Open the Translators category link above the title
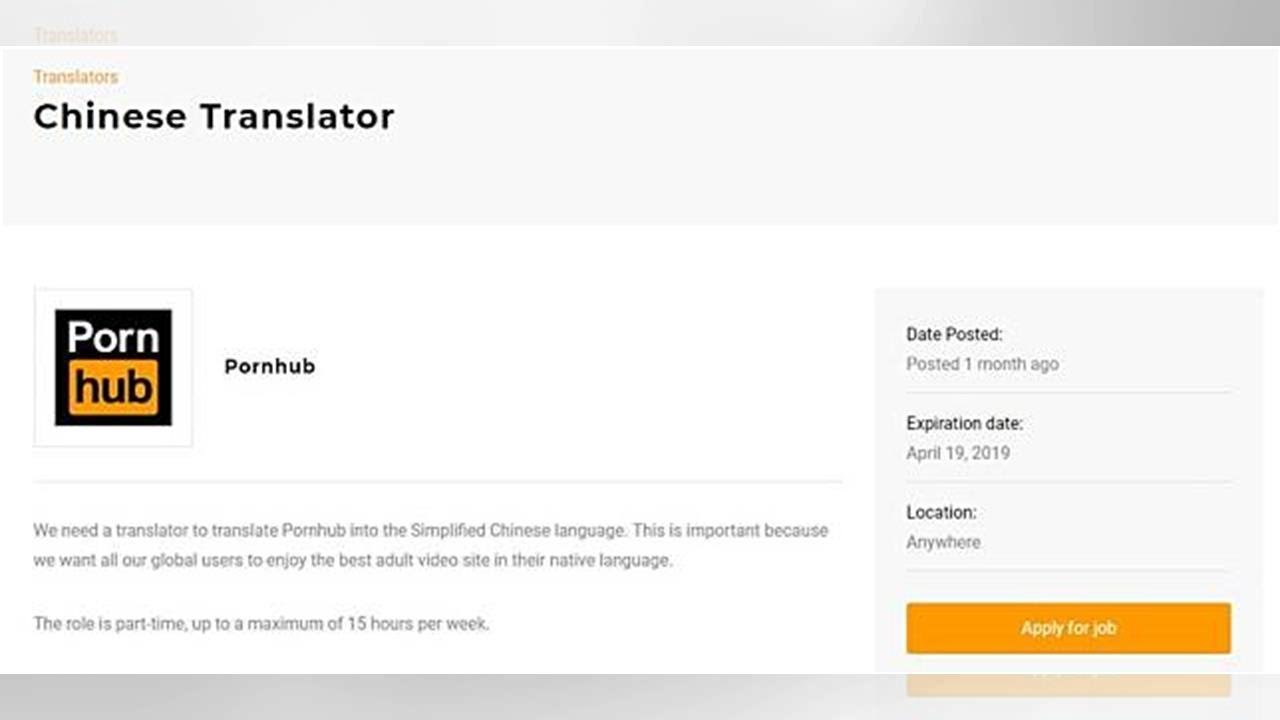Viewport: 1280px width, 720px height. tap(75, 77)
